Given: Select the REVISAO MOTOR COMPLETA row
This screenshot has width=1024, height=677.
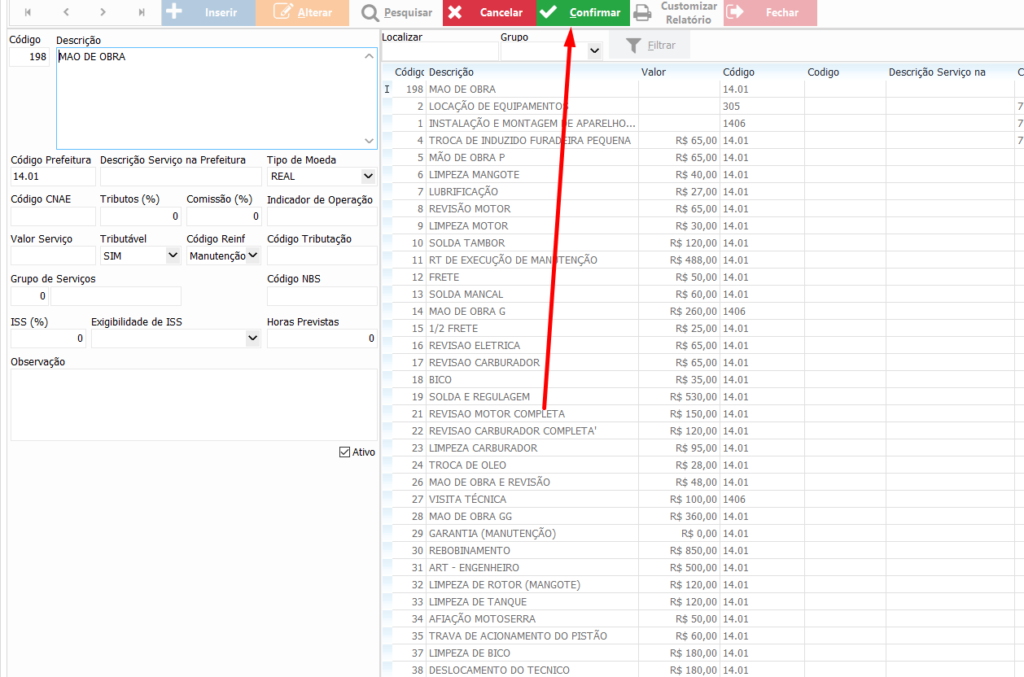Looking at the screenshot, I should (496, 414).
